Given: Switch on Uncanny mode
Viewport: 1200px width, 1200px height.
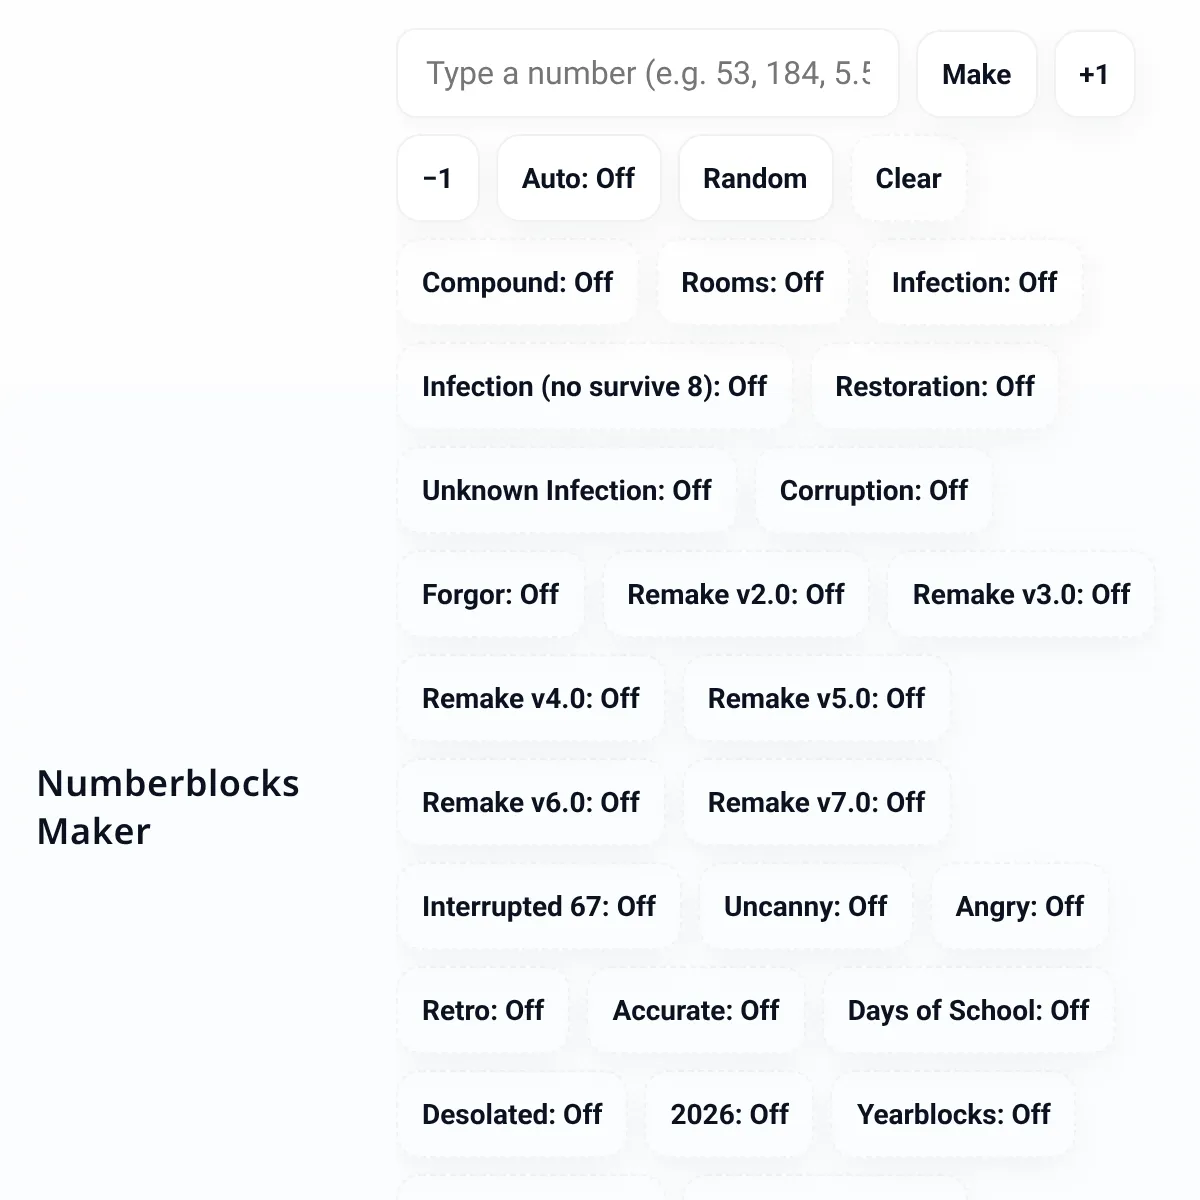Looking at the screenshot, I should point(805,907).
